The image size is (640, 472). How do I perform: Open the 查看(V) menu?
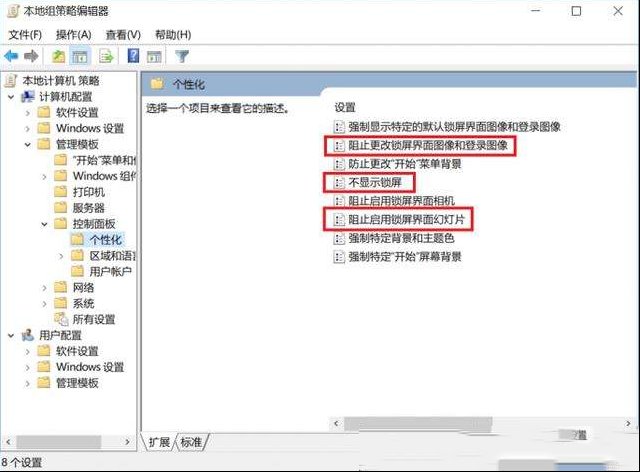[123, 35]
